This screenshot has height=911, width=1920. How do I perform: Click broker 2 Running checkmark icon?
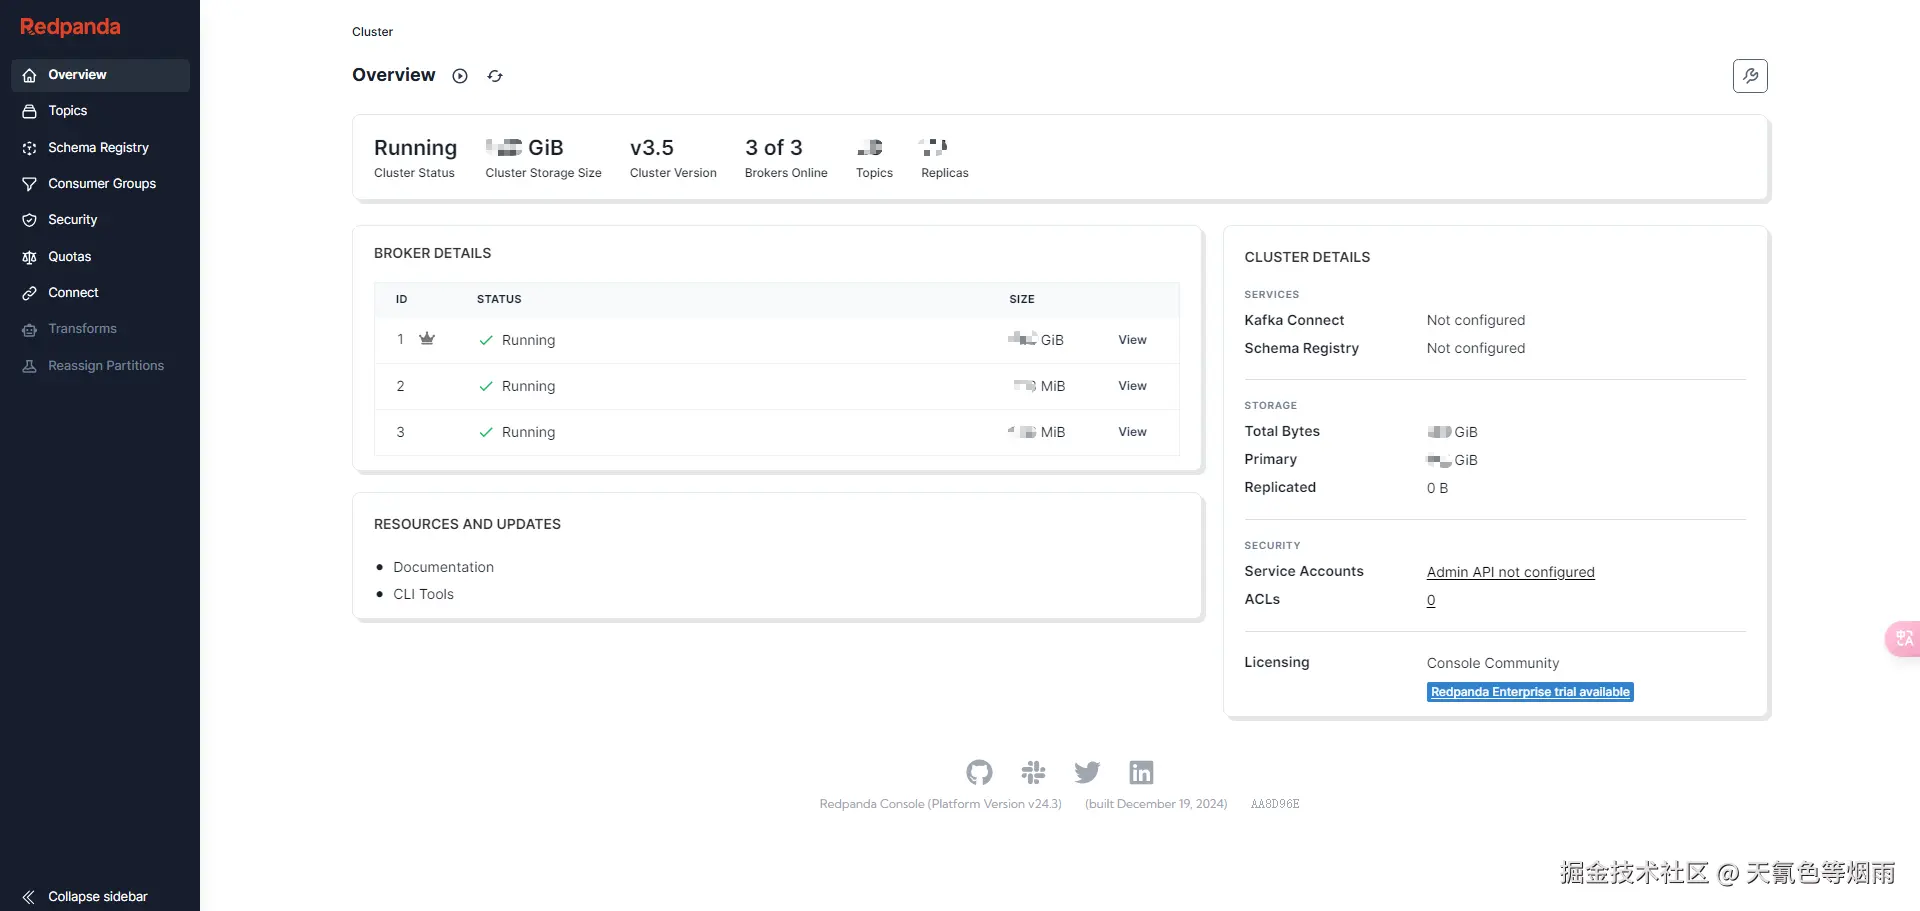click(486, 386)
